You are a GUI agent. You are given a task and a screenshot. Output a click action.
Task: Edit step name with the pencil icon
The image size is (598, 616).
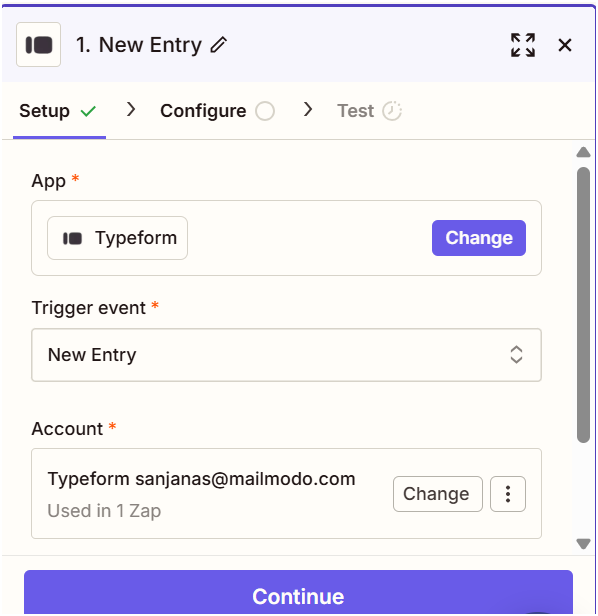click(x=218, y=44)
